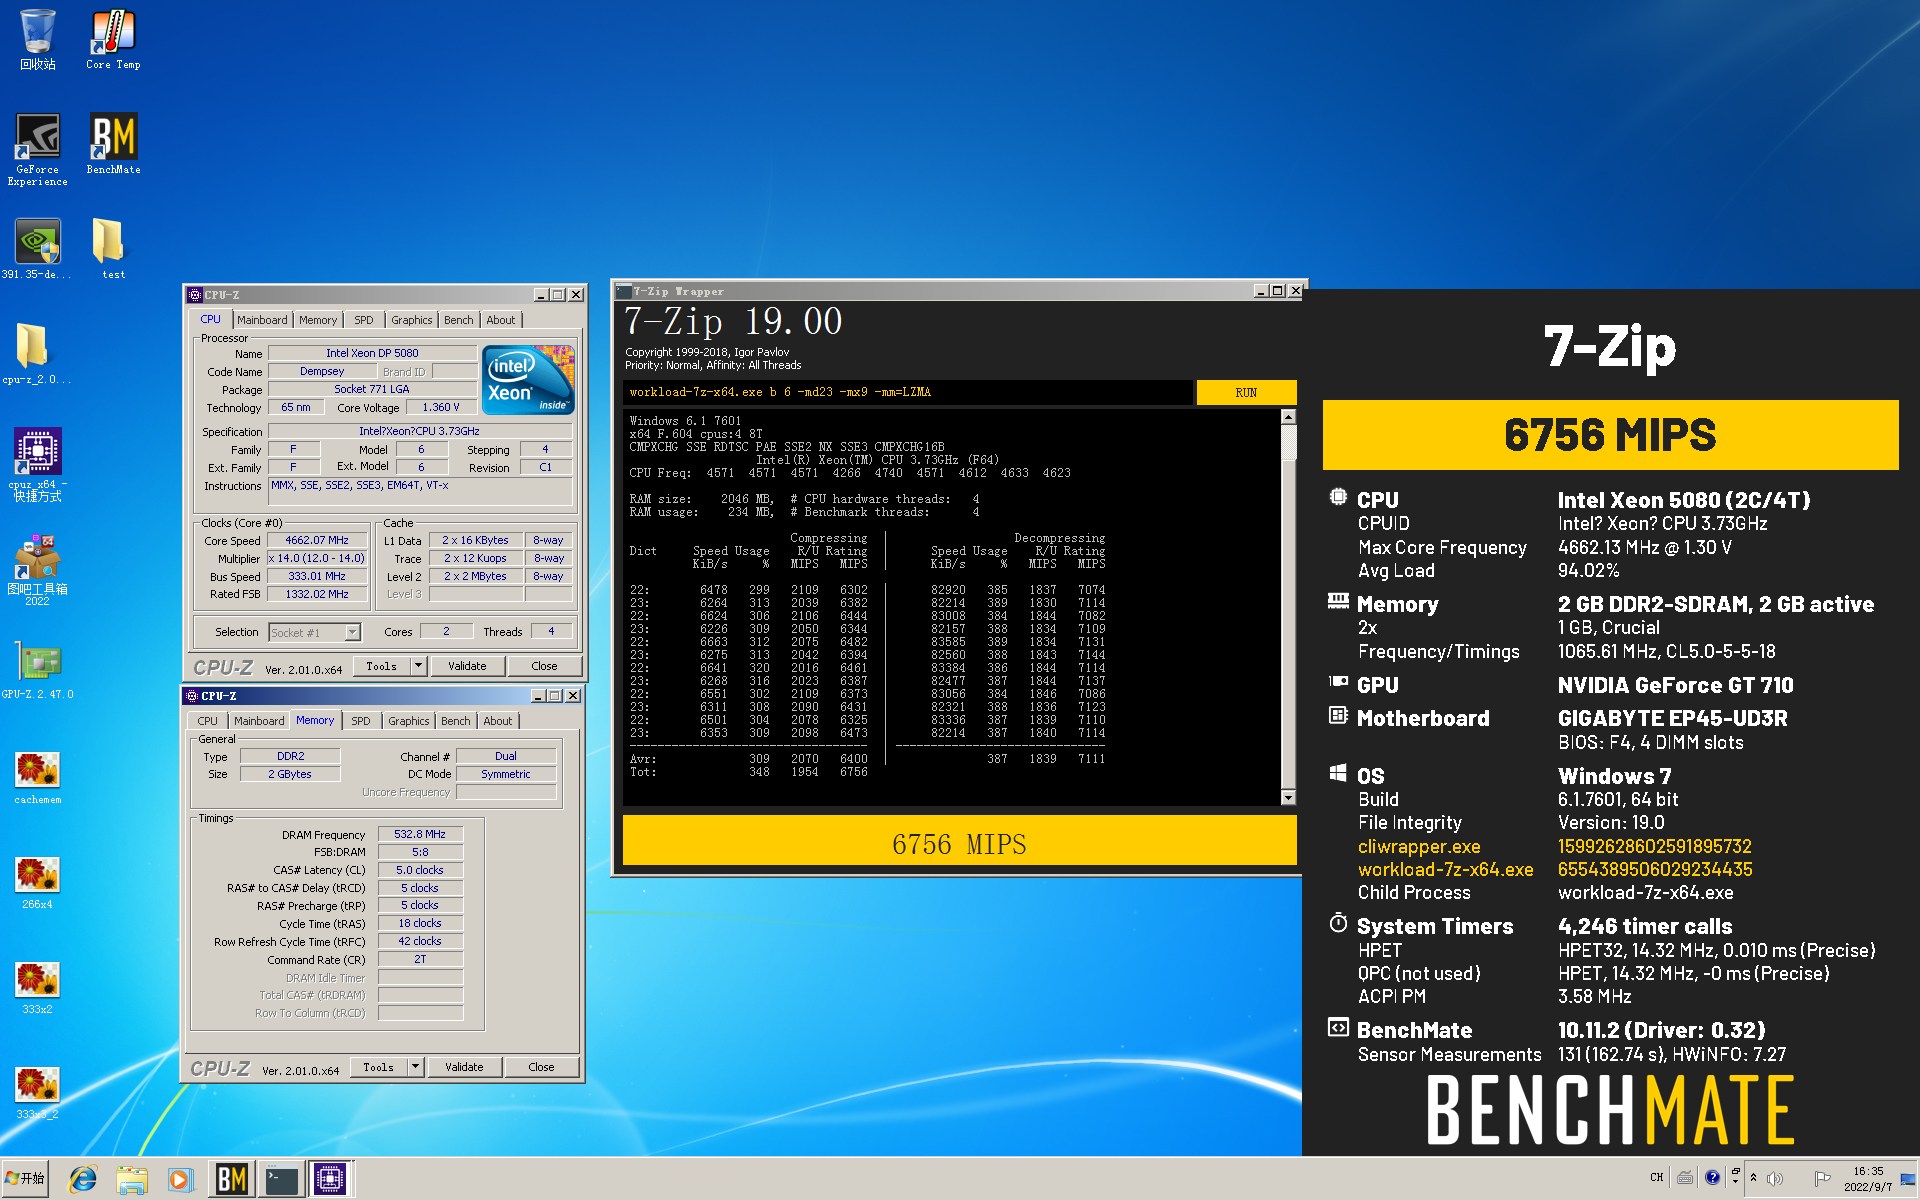Screen dimensions: 1920x1200
Task: Click 7-Zip output scrollbar down arrow
Action: 1288,797
